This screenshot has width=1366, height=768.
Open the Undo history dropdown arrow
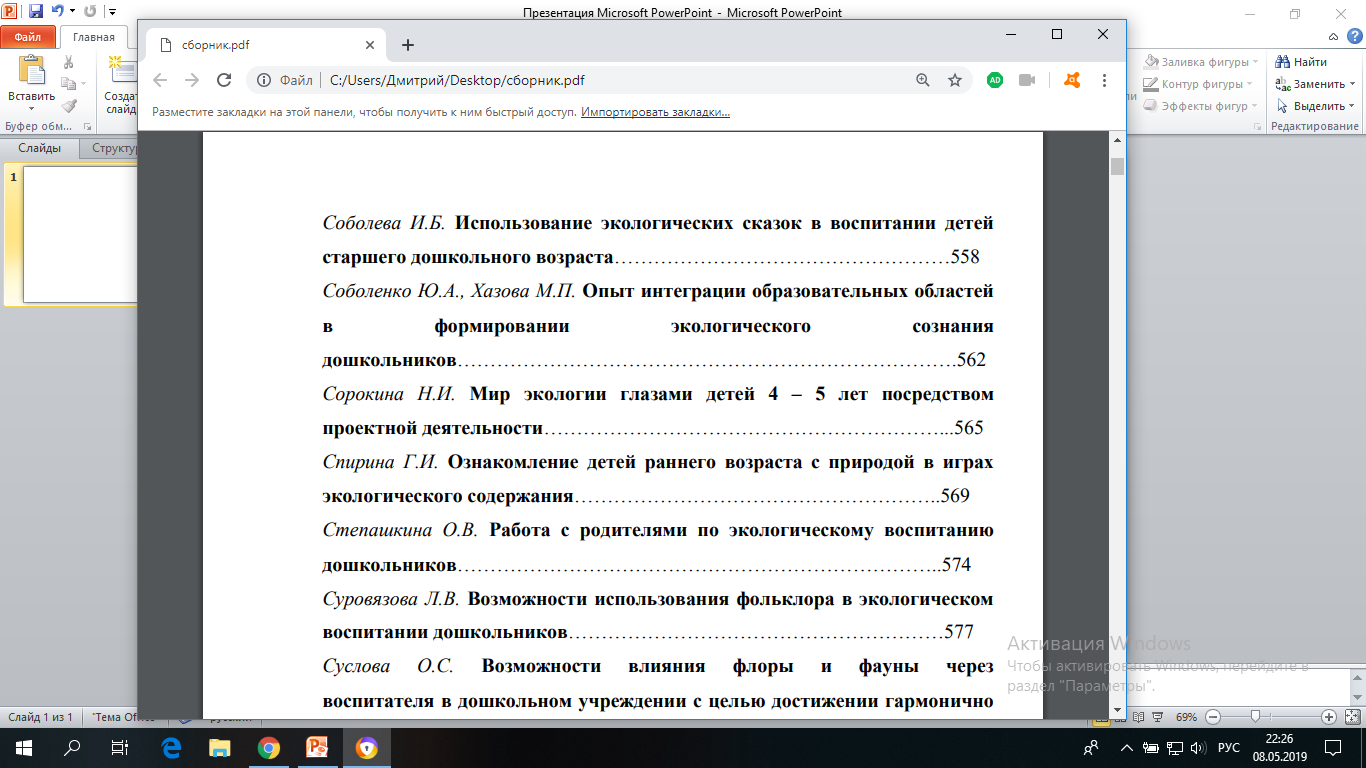coord(72,13)
